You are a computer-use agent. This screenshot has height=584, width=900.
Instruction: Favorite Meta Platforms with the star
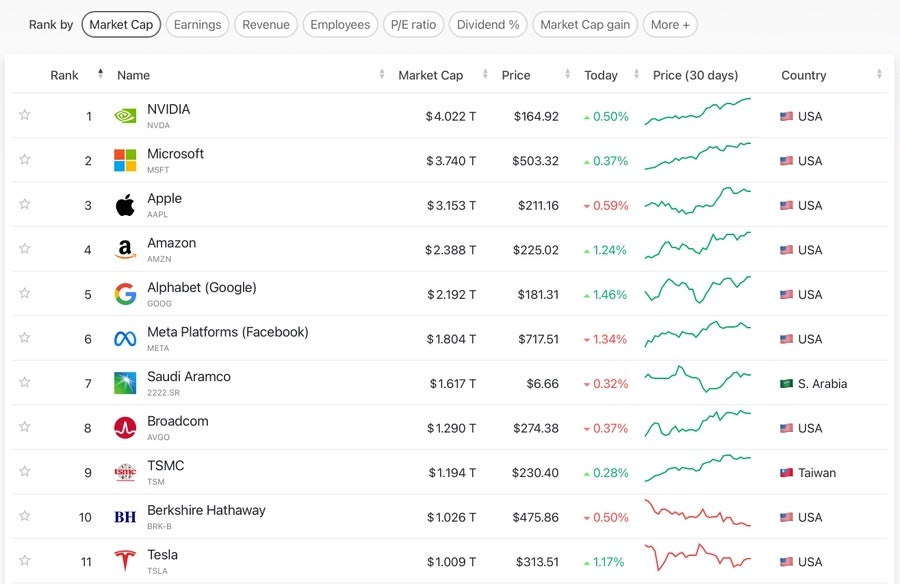tap(25, 337)
